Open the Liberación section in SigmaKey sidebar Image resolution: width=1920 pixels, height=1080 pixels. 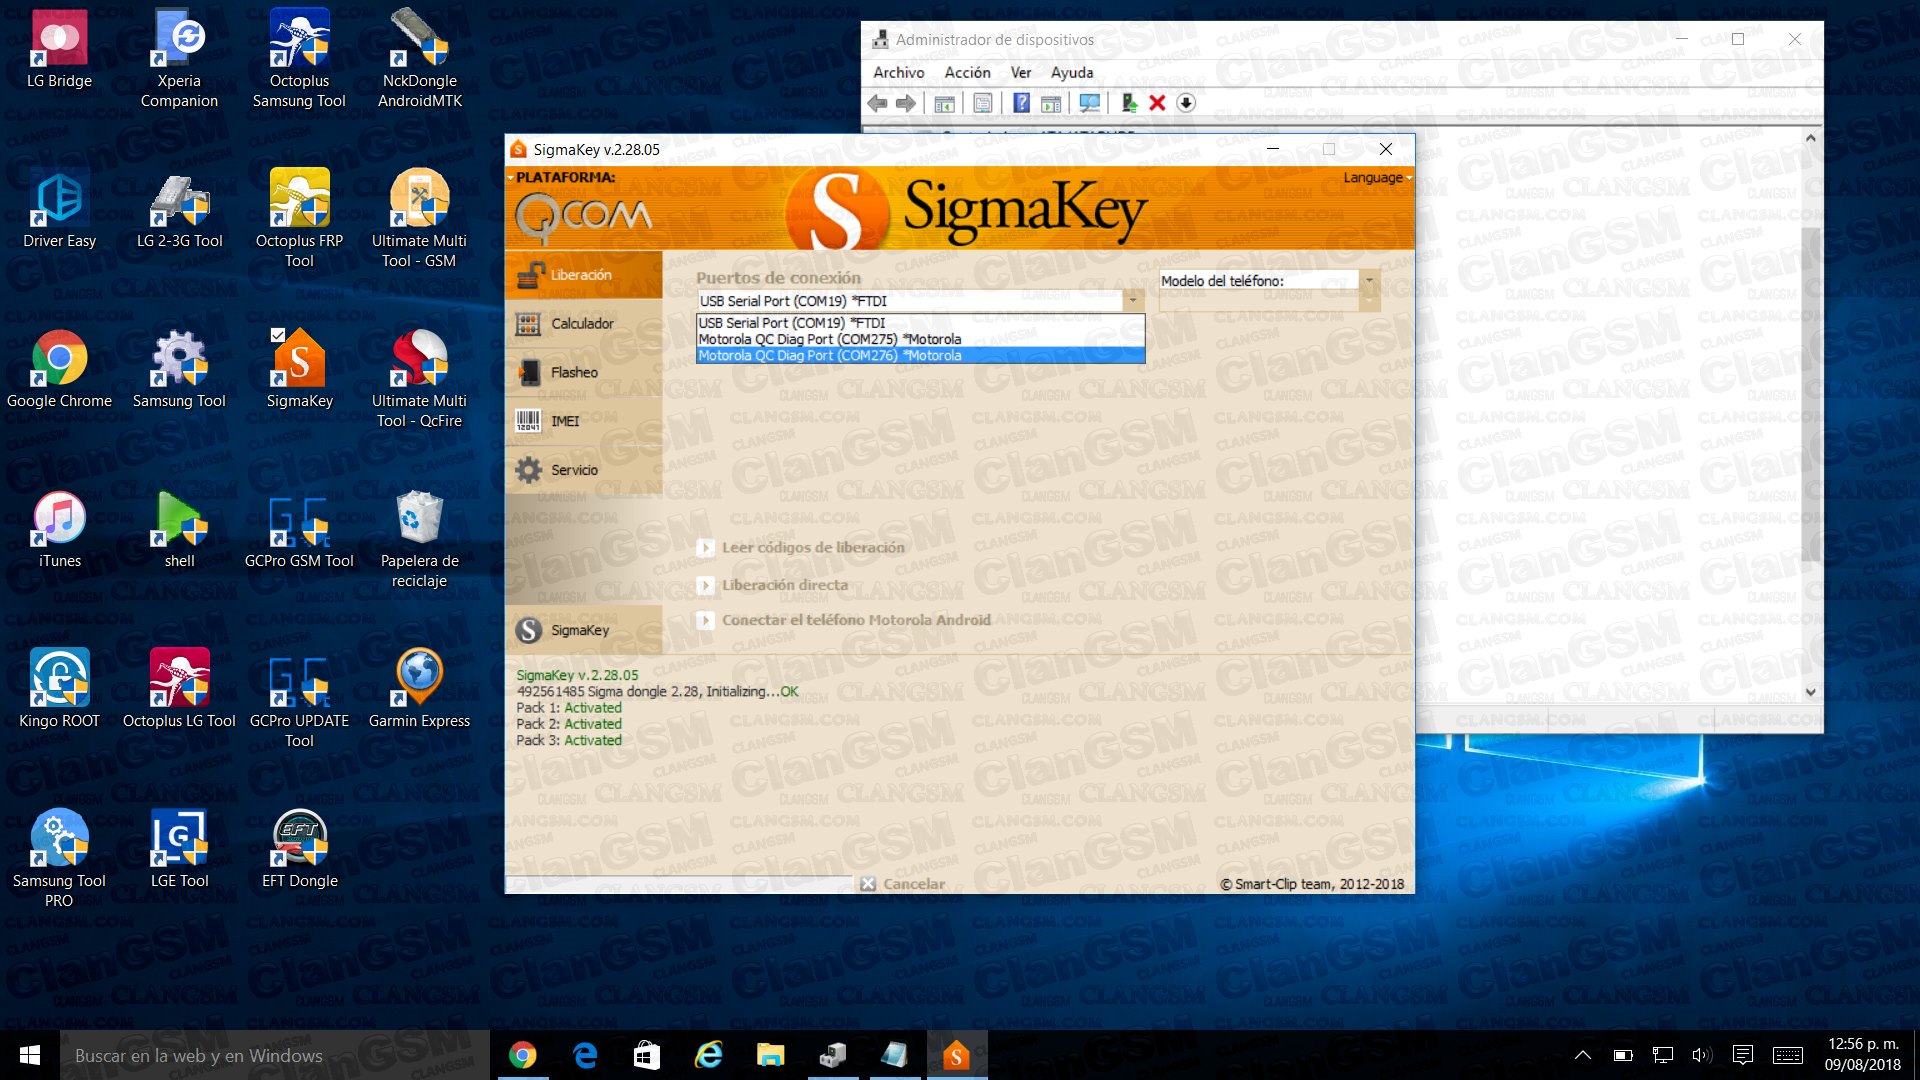pyautogui.click(x=583, y=275)
